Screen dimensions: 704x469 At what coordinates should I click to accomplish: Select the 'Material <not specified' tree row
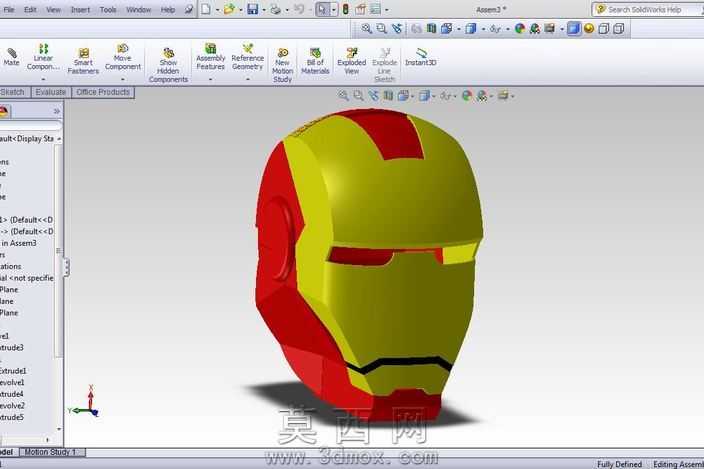tap(27, 278)
